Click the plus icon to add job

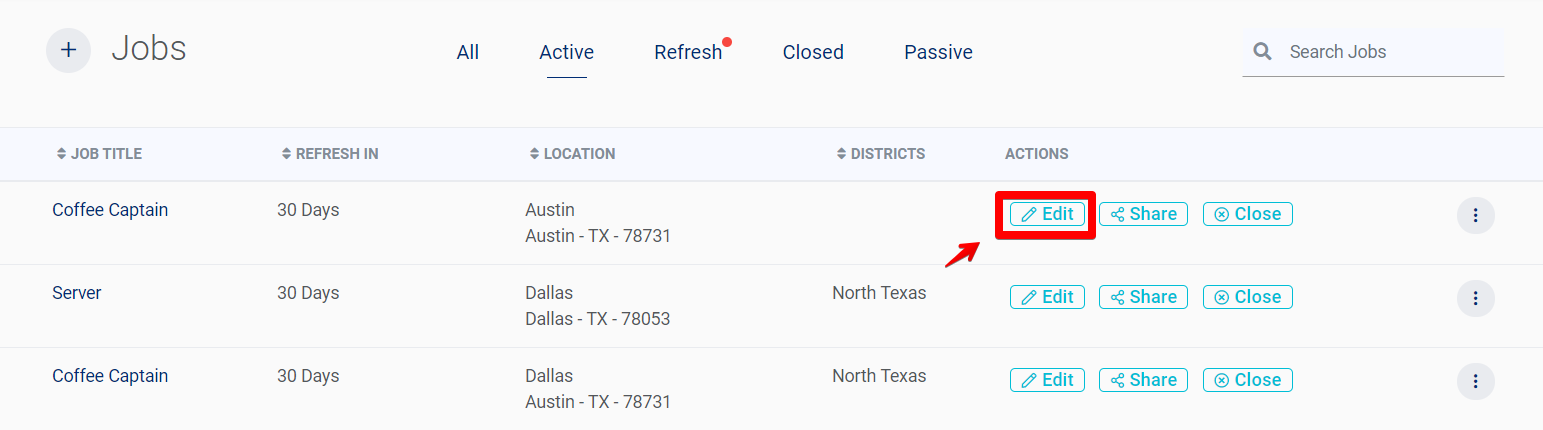[68, 50]
